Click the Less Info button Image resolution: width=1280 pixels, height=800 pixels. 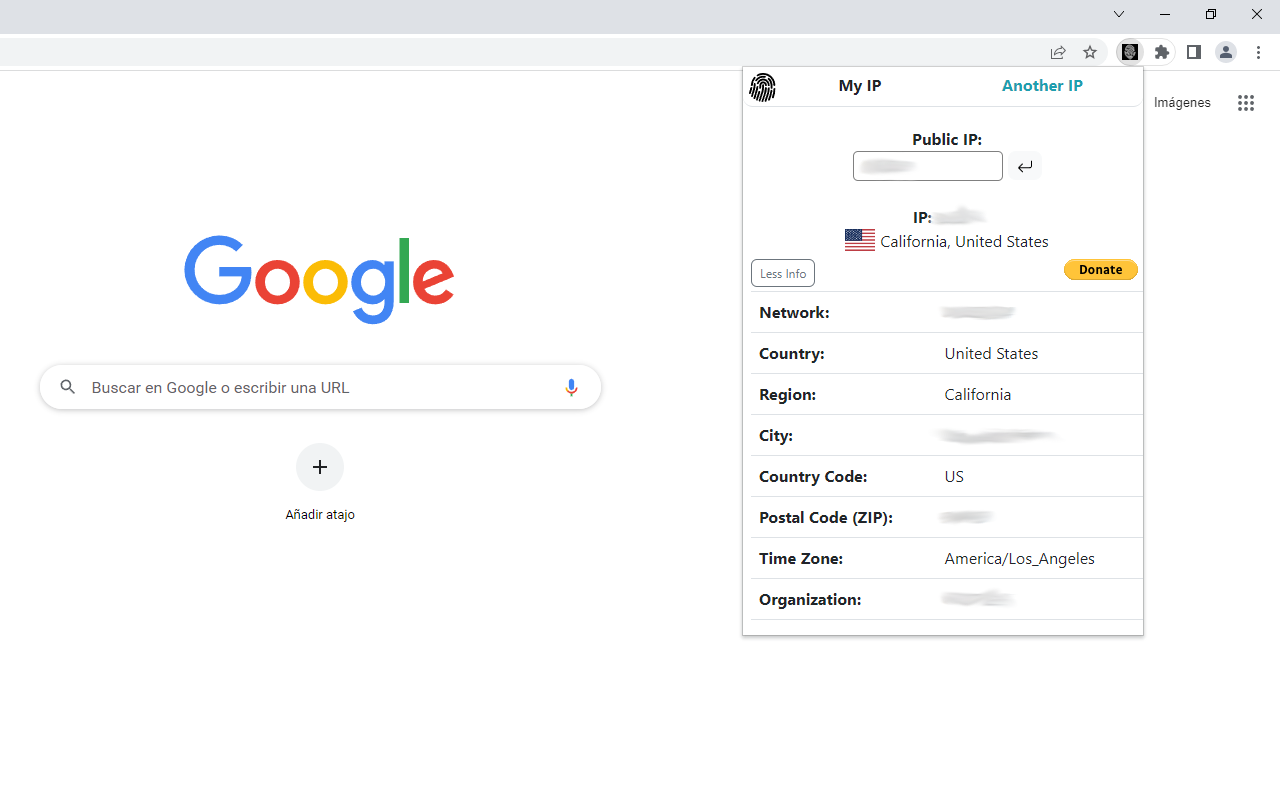click(x=782, y=272)
